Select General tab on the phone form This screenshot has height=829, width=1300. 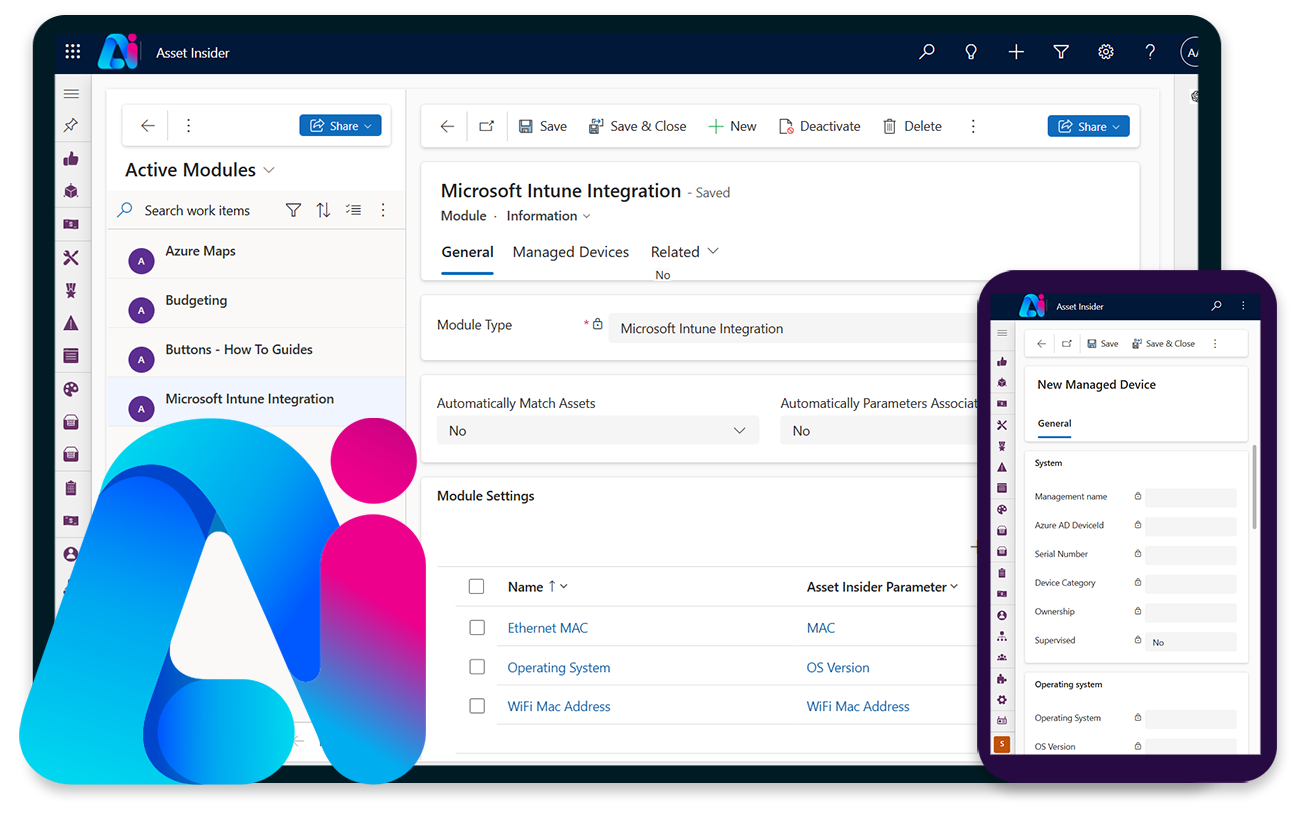point(1054,424)
